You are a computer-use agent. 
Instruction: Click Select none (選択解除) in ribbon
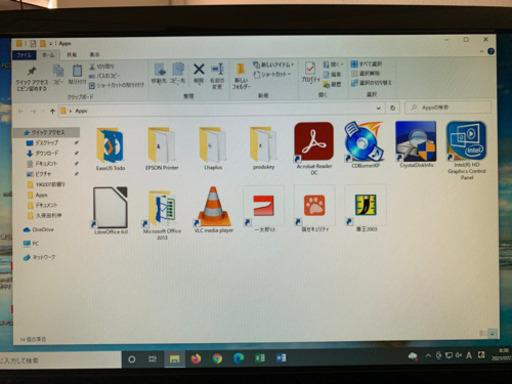pyautogui.click(x=365, y=73)
